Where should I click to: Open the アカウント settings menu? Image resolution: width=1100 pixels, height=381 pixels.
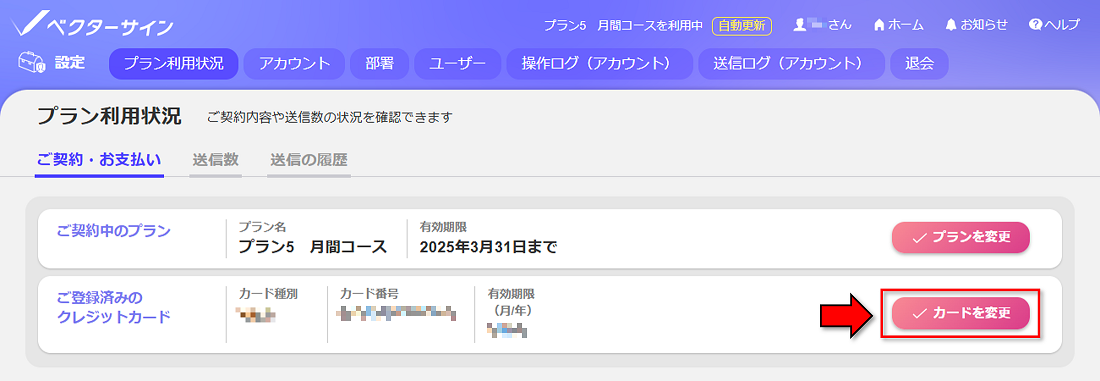(294, 64)
